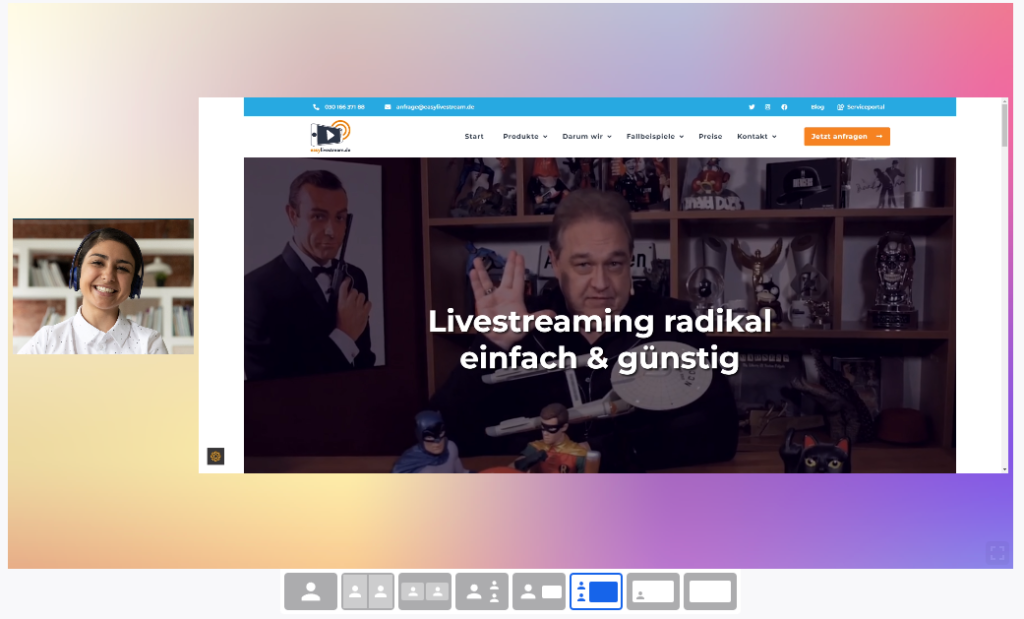1024x619 pixels.
Task: Open the Fallbeispiele dropdown menu
Action: pos(654,136)
